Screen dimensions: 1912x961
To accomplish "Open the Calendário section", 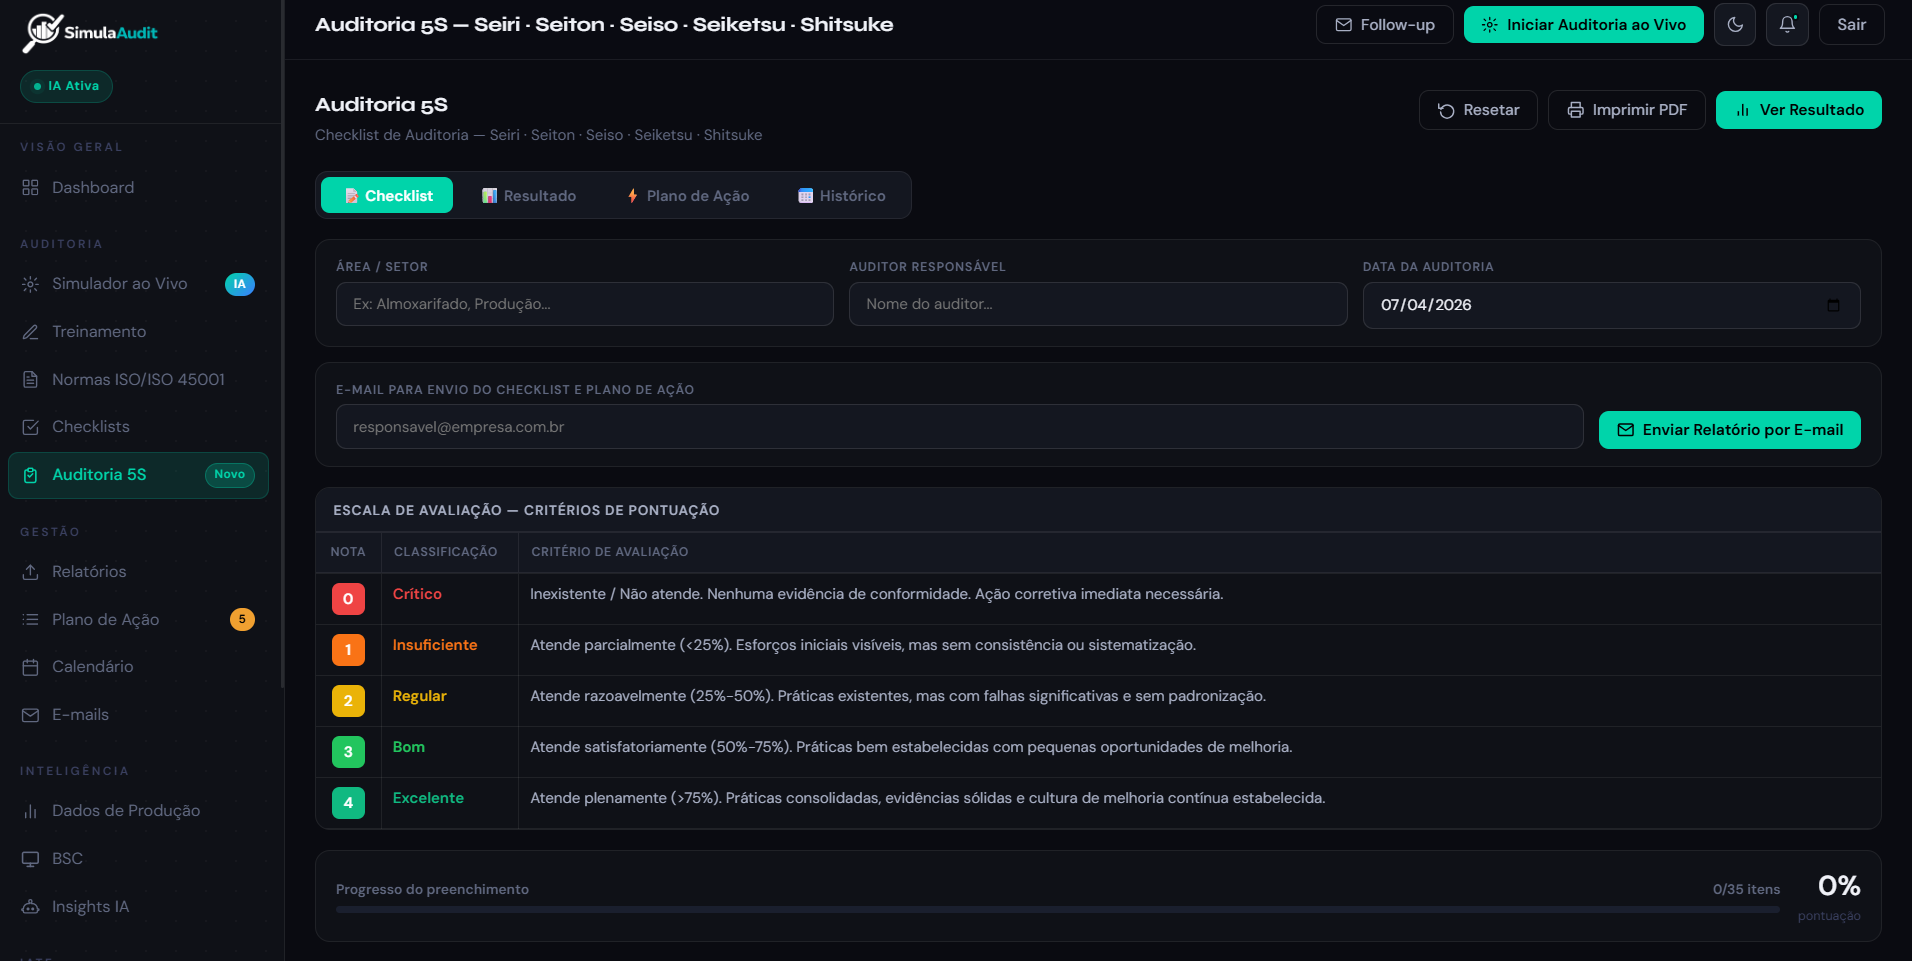I will pyautogui.click(x=93, y=666).
